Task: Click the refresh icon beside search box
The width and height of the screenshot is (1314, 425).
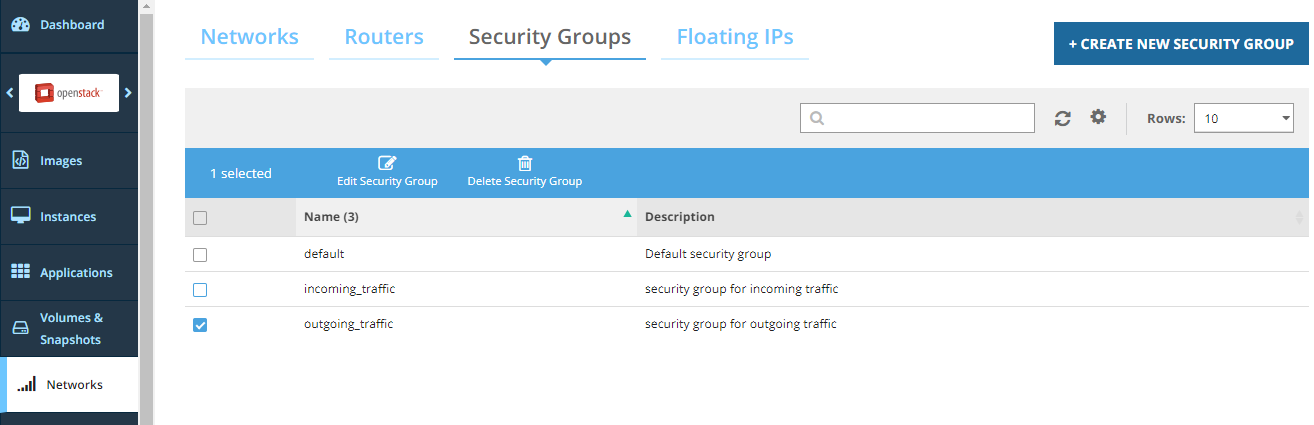Action: [1063, 118]
